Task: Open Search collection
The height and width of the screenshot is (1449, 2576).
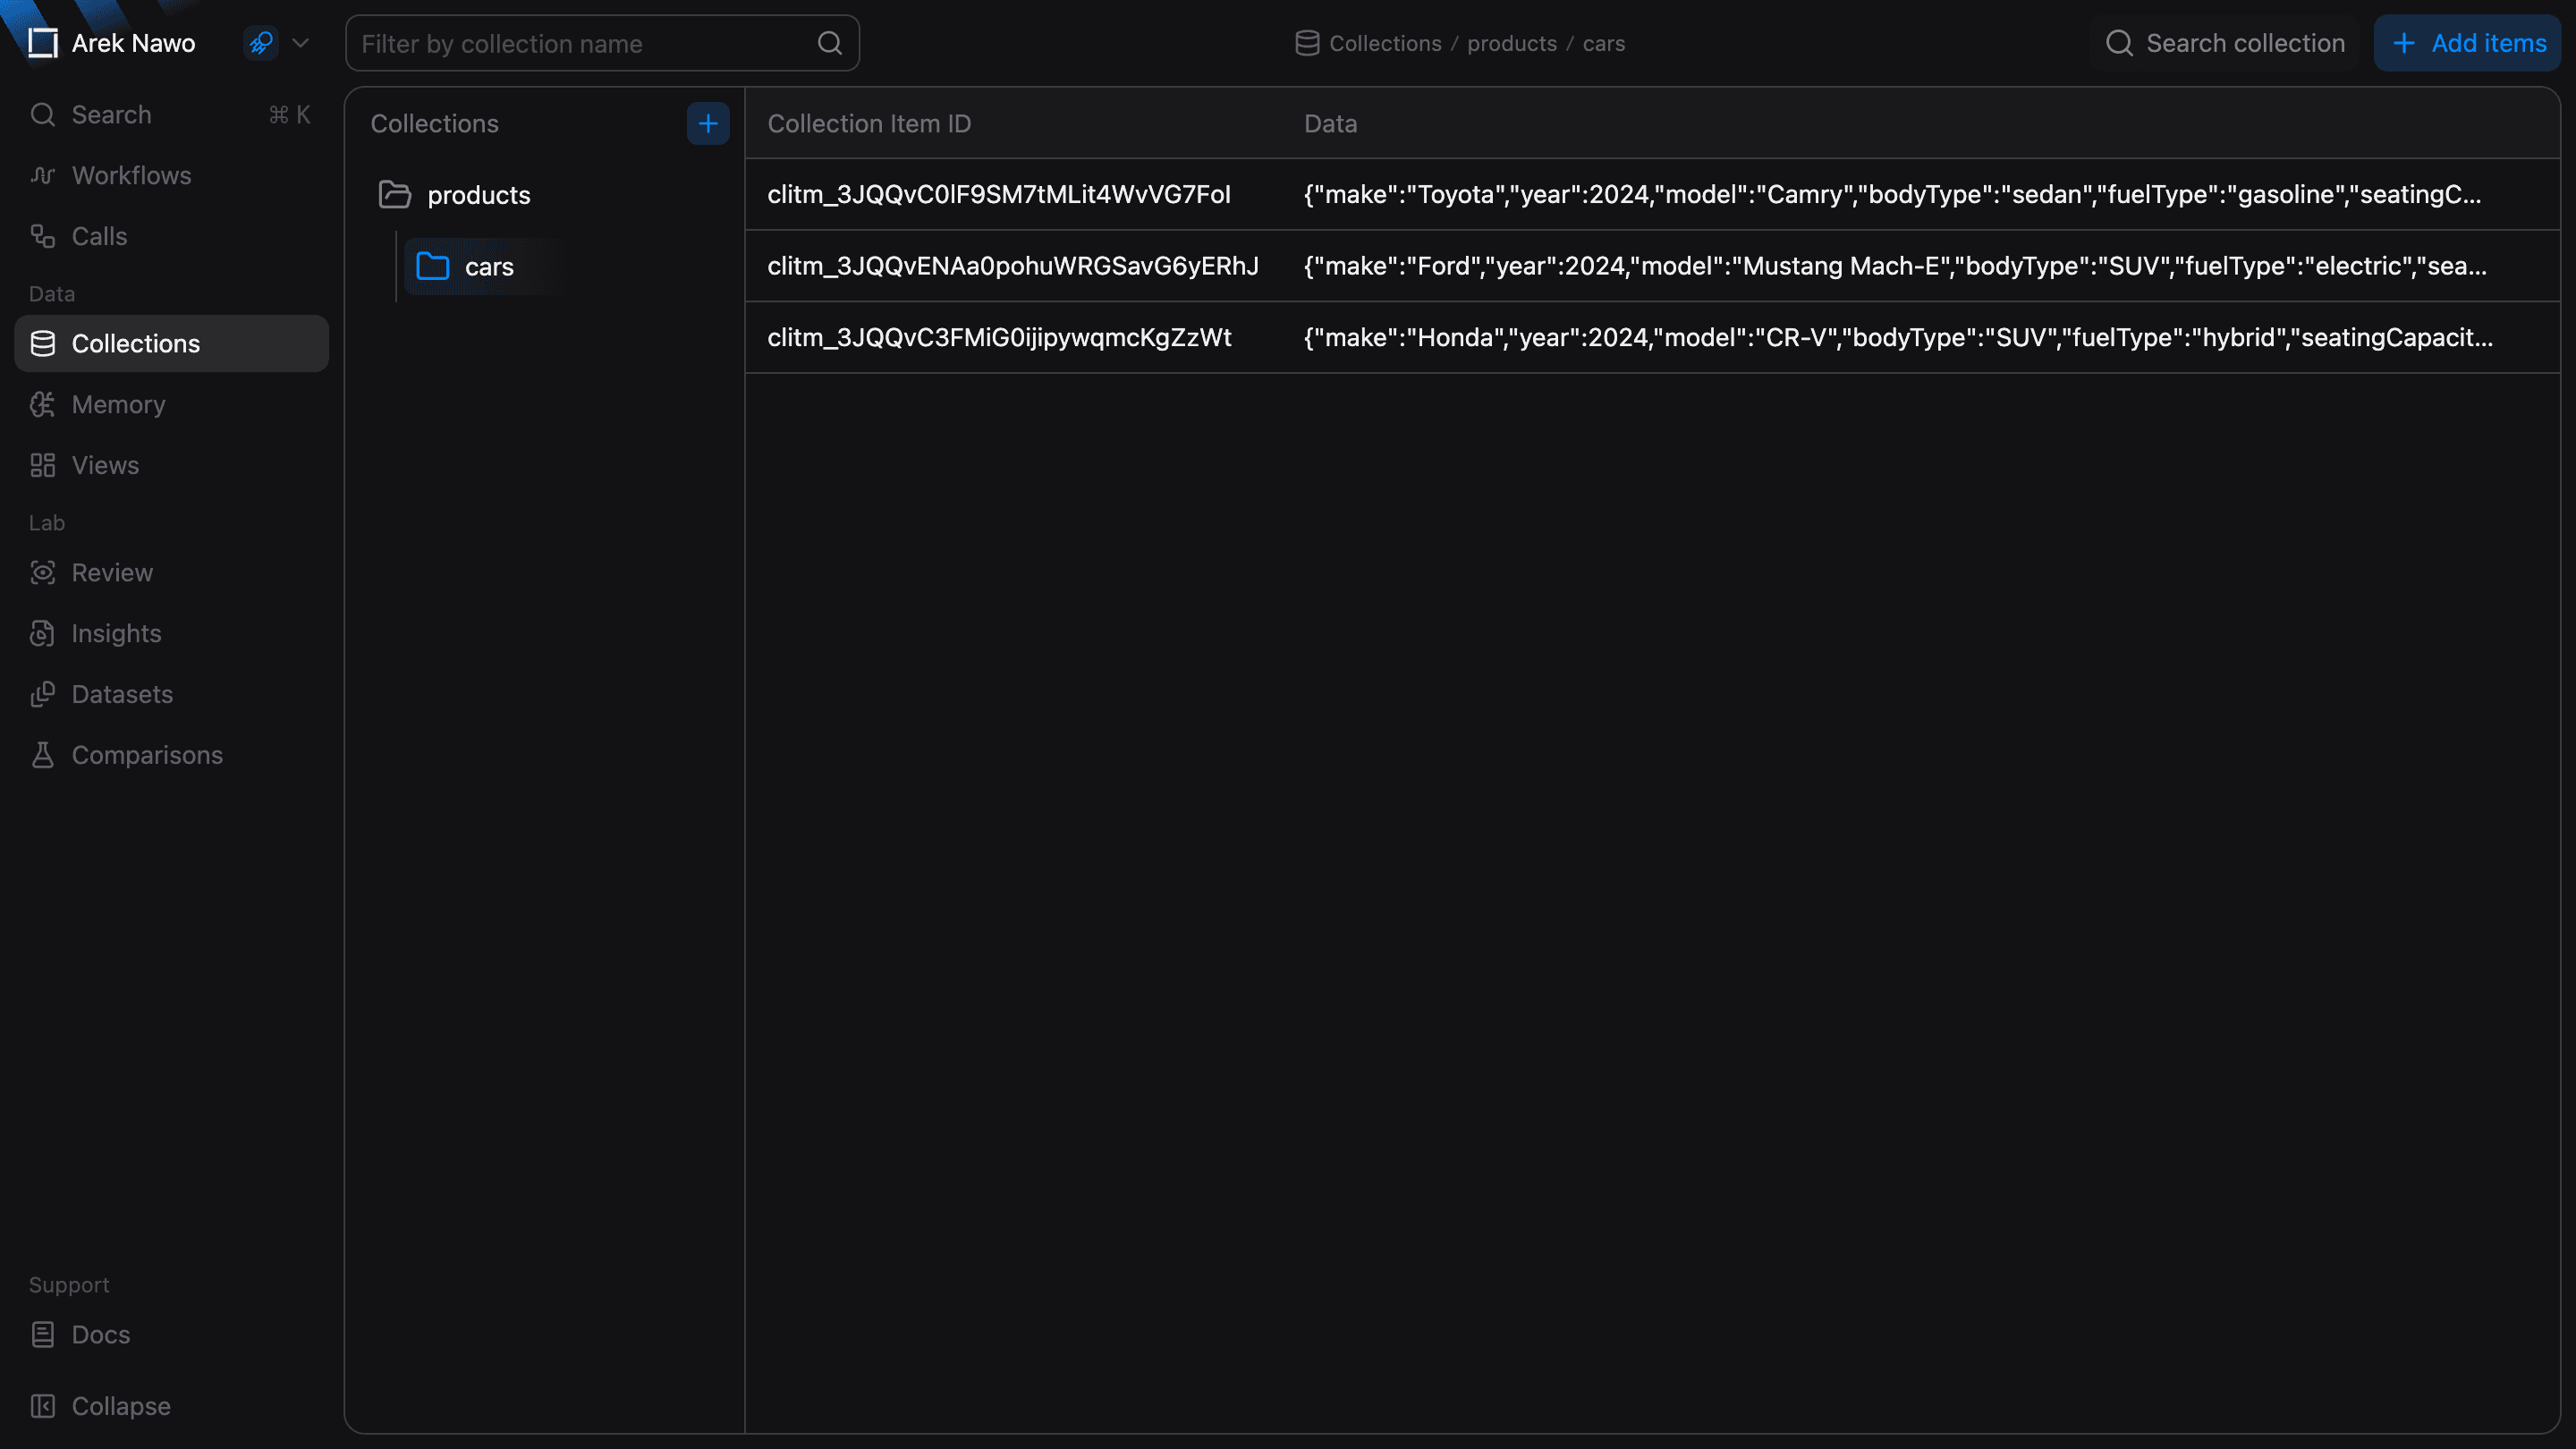Action: point(2225,43)
